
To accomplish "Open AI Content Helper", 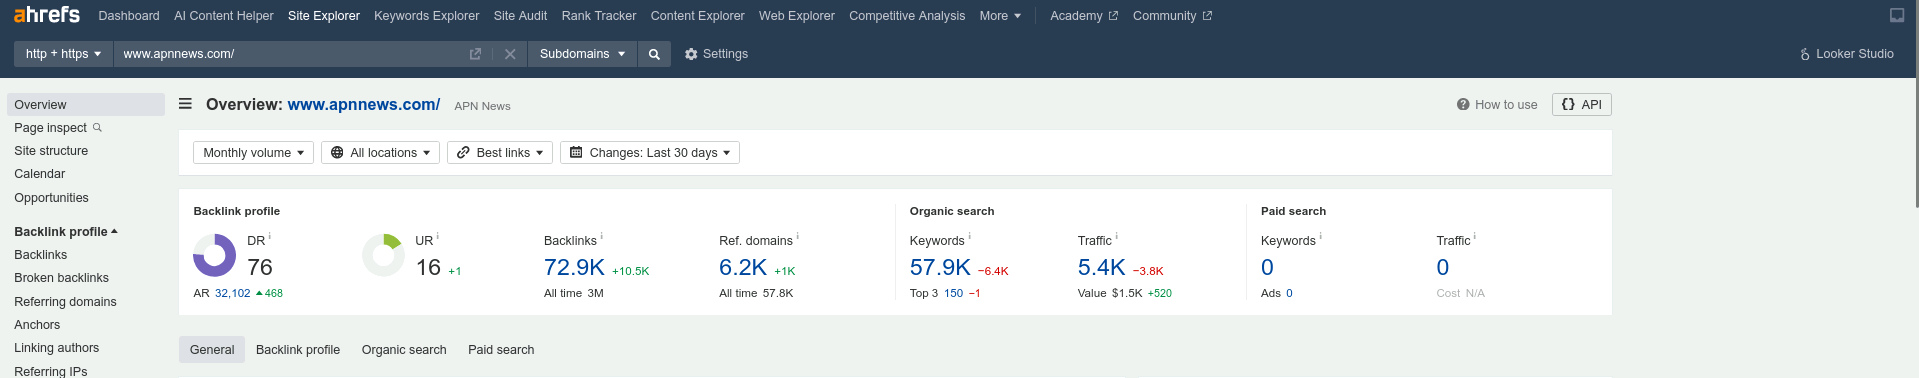I will tap(224, 16).
